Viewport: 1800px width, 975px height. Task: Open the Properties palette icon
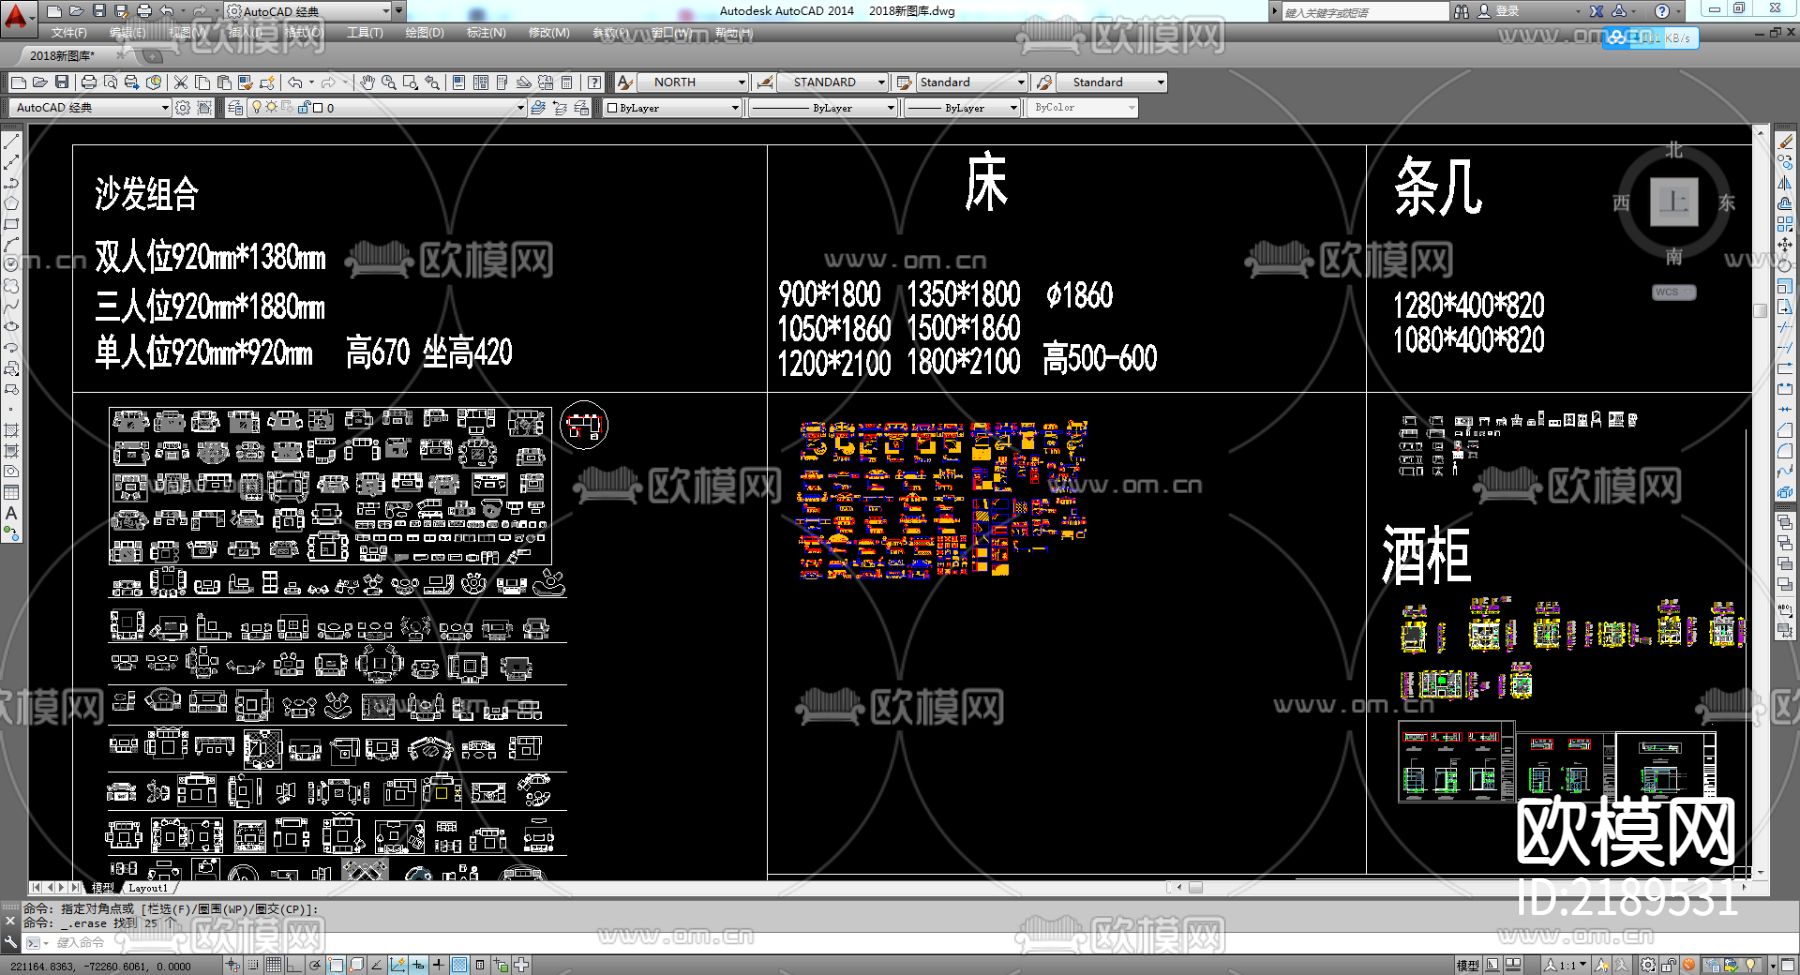click(x=459, y=82)
